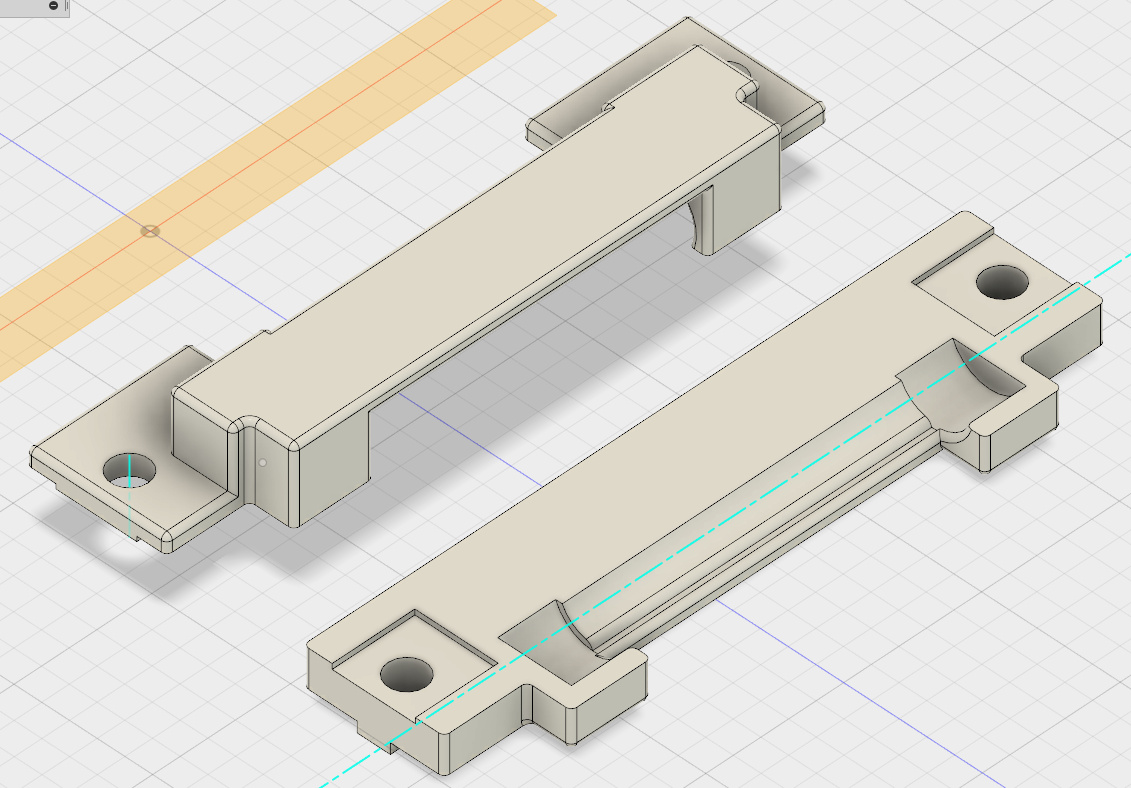Select the far-end mounting hole of the lower bracket
This screenshot has width=1131, height=788.
[x=1002, y=282]
